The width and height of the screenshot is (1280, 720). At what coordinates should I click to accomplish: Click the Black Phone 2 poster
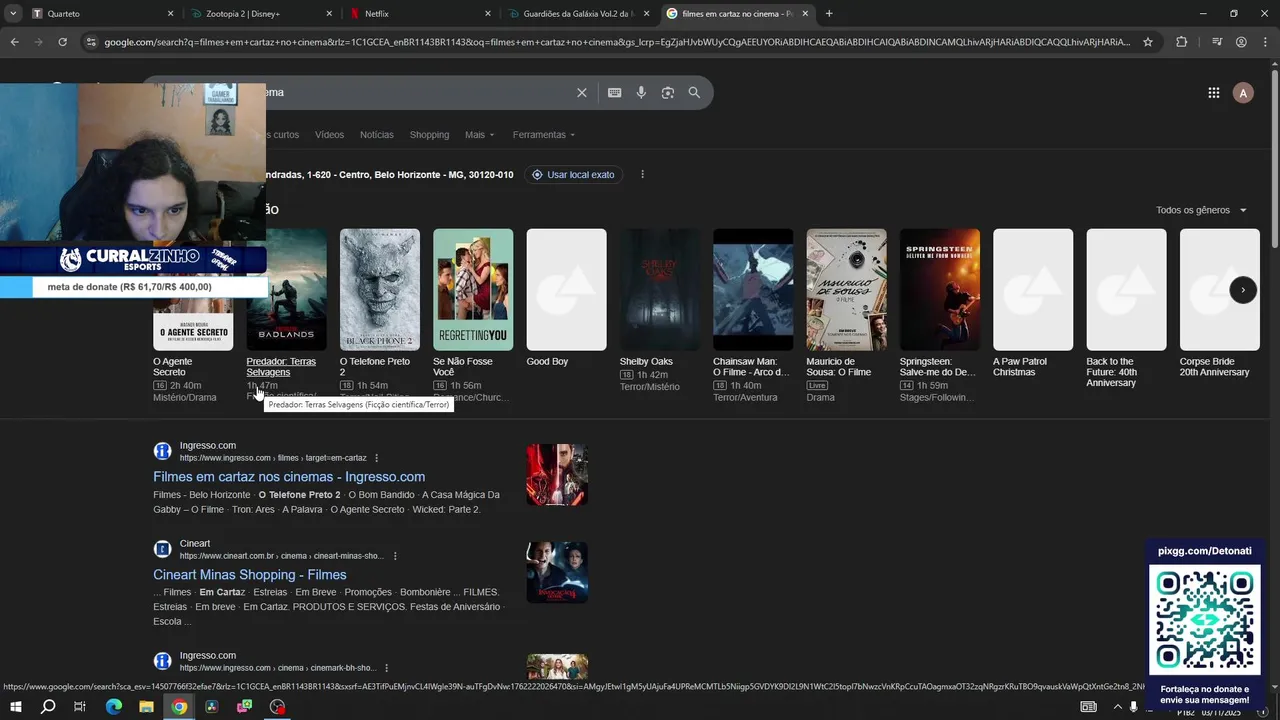(x=380, y=290)
